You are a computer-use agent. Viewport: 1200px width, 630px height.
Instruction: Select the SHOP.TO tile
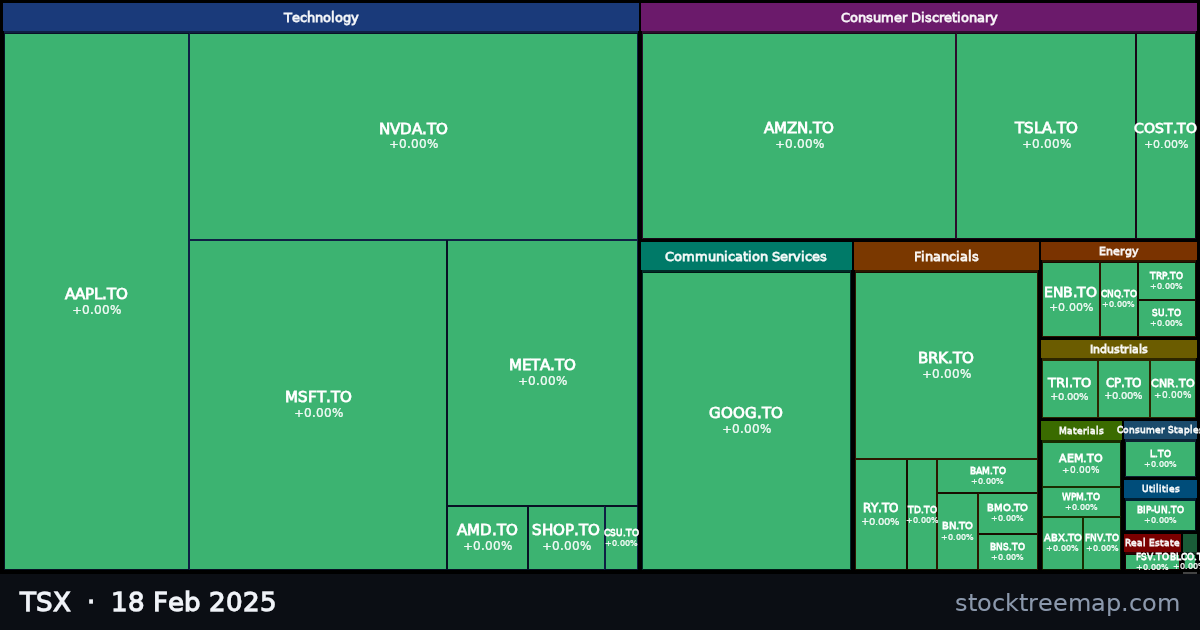pos(566,538)
